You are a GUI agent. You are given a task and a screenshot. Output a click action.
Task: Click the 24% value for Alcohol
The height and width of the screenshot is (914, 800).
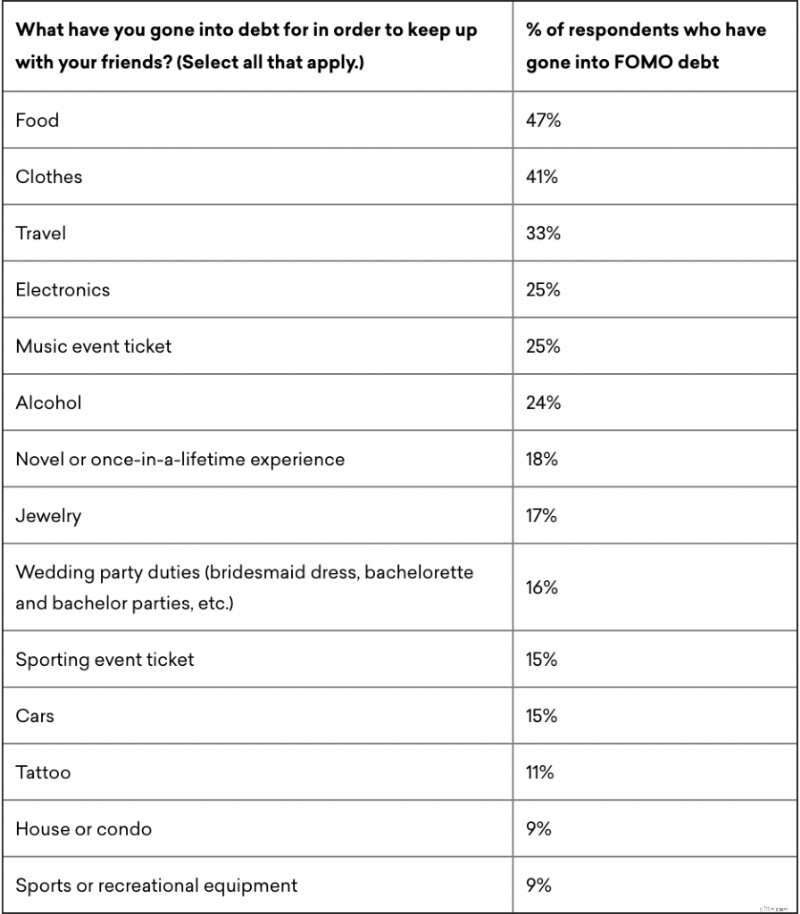pos(543,403)
